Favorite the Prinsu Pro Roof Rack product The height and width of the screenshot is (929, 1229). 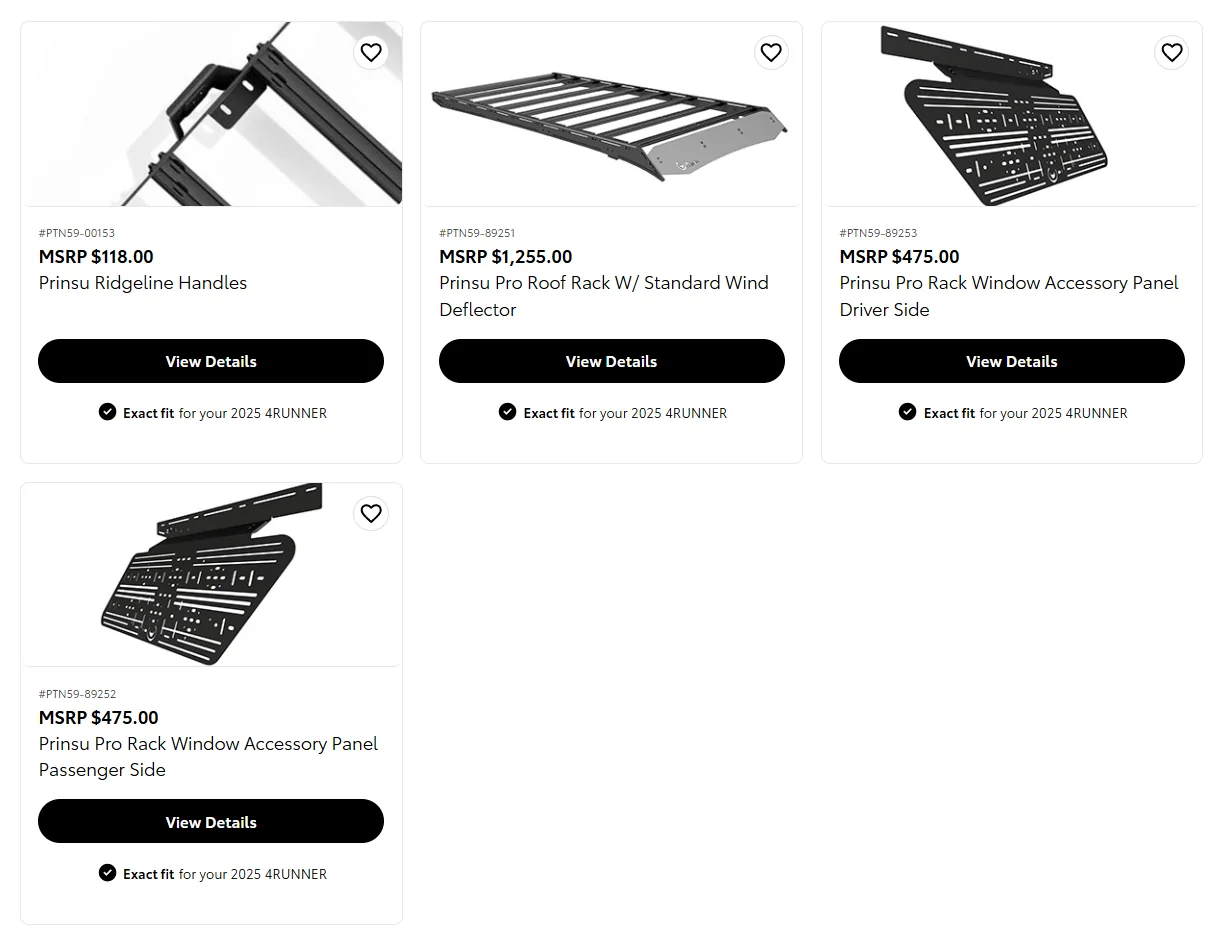pos(771,52)
